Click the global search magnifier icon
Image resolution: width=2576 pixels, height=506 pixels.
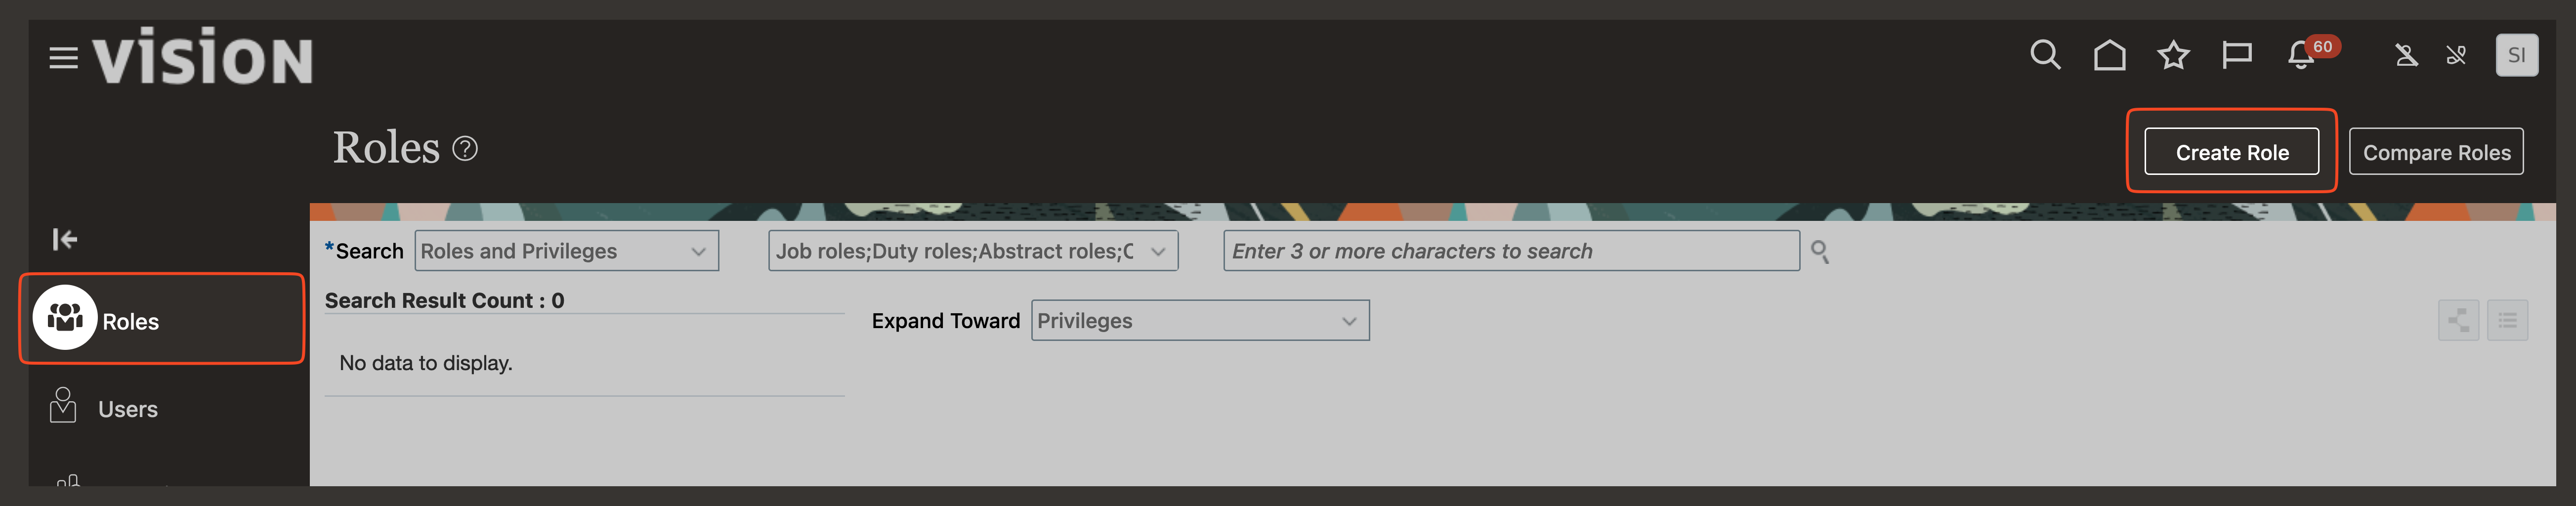[2045, 55]
